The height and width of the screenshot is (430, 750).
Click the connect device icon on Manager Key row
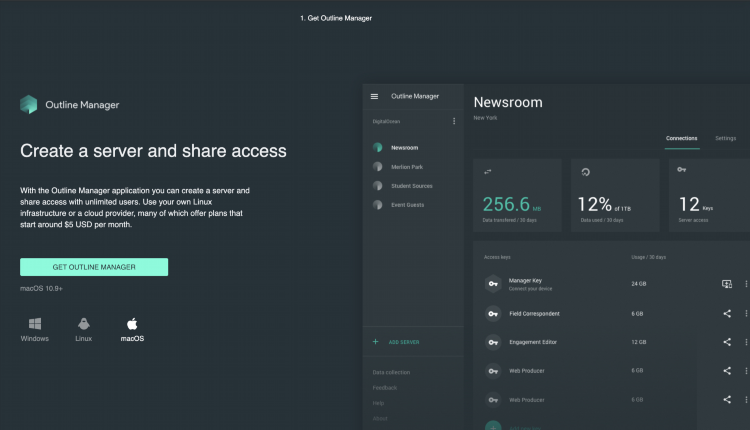[727, 284]
